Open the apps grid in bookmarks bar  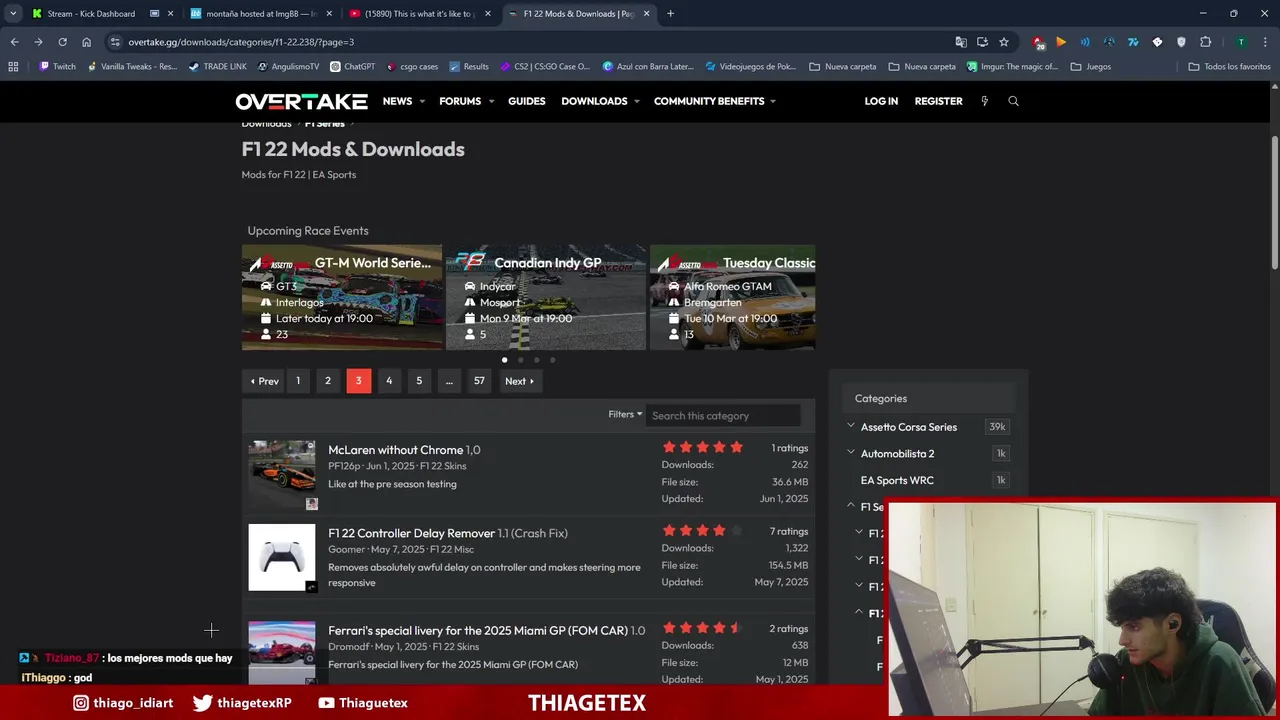13,67
